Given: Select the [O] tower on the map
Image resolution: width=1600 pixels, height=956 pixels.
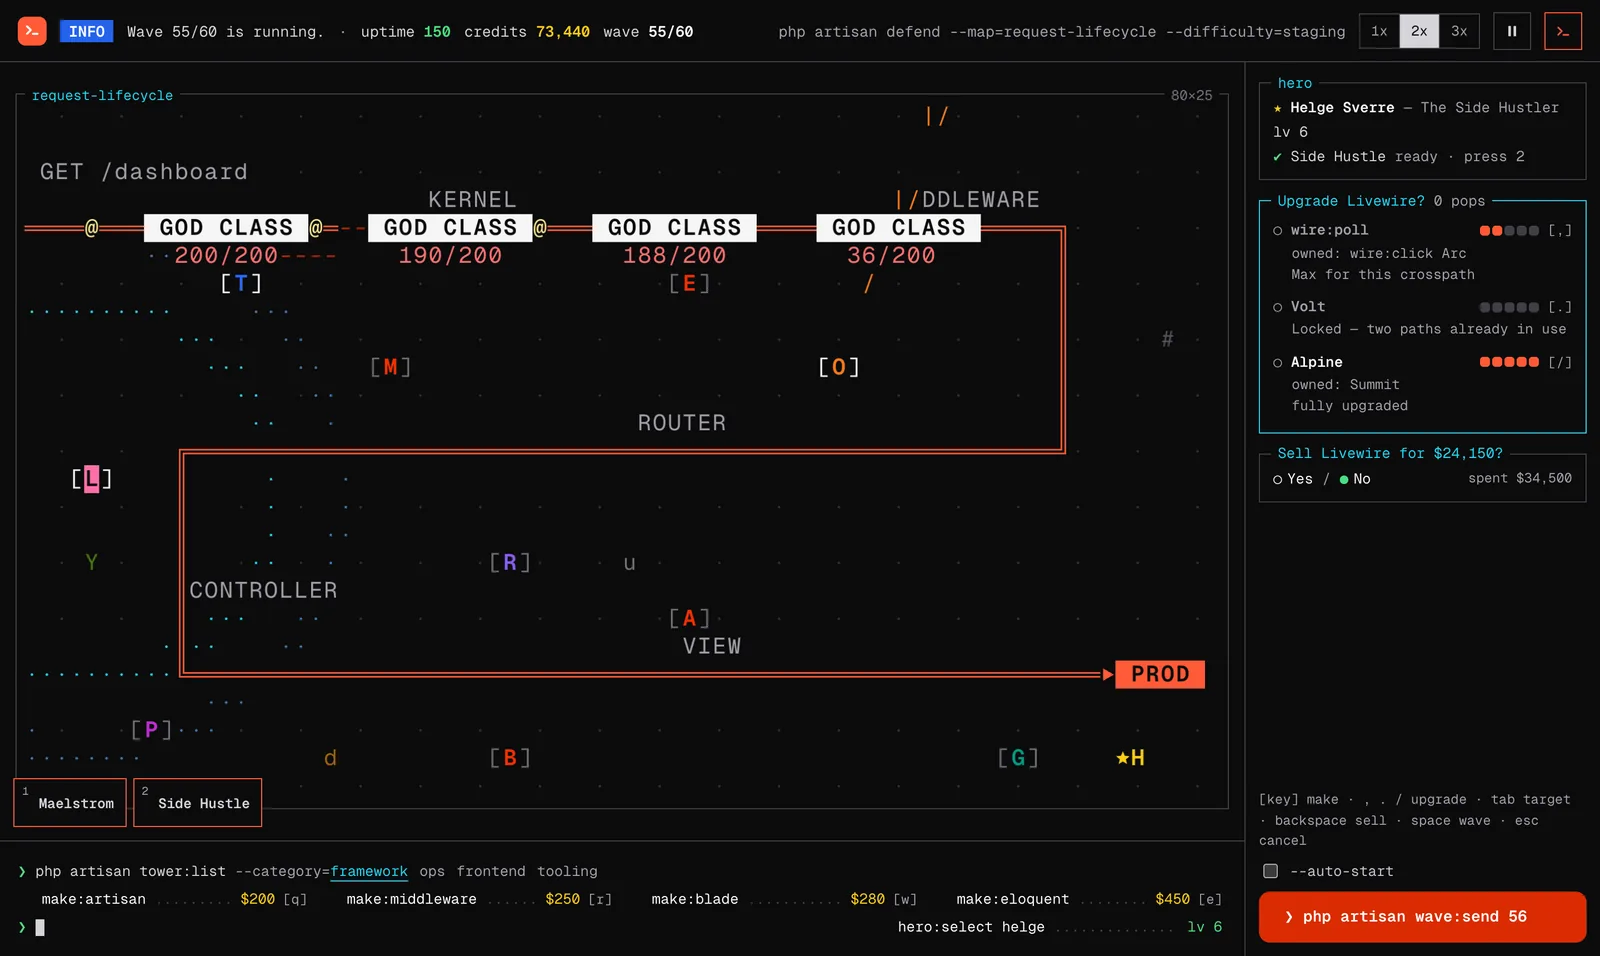Looking at the screenshot, I should 839,367.
